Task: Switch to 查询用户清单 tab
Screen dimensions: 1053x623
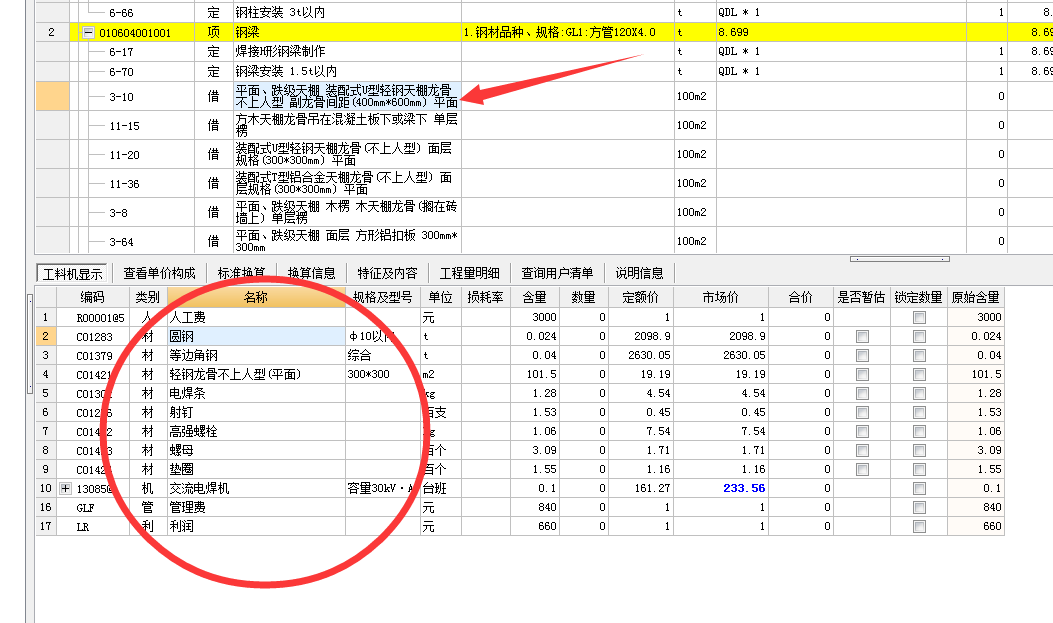Action: tap(557, 273)
